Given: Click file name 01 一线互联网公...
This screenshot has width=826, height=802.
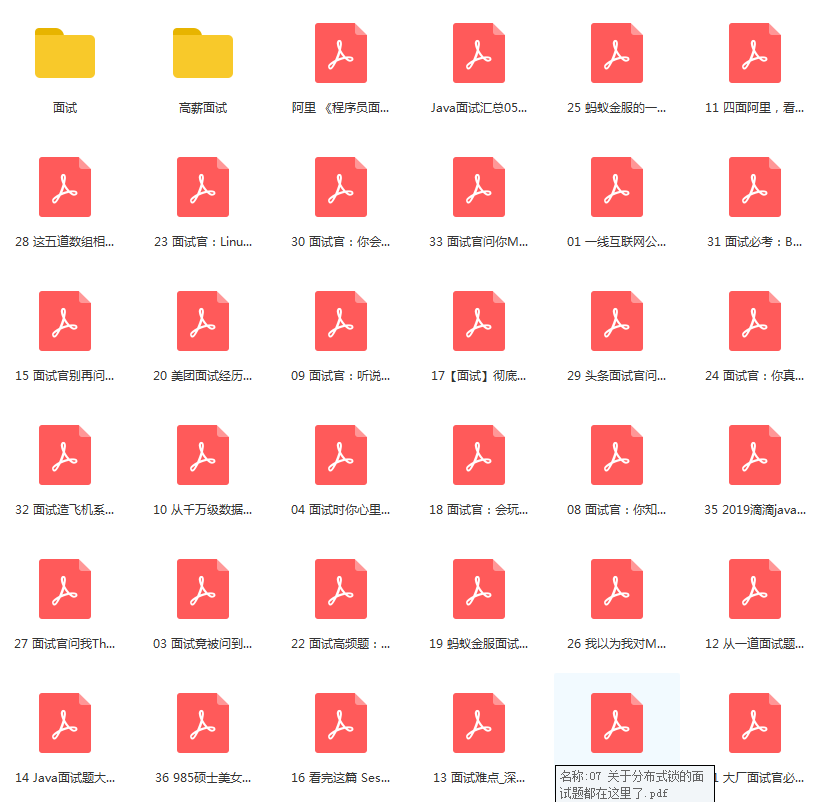Looking at the screenshot, I should point(617,242).
